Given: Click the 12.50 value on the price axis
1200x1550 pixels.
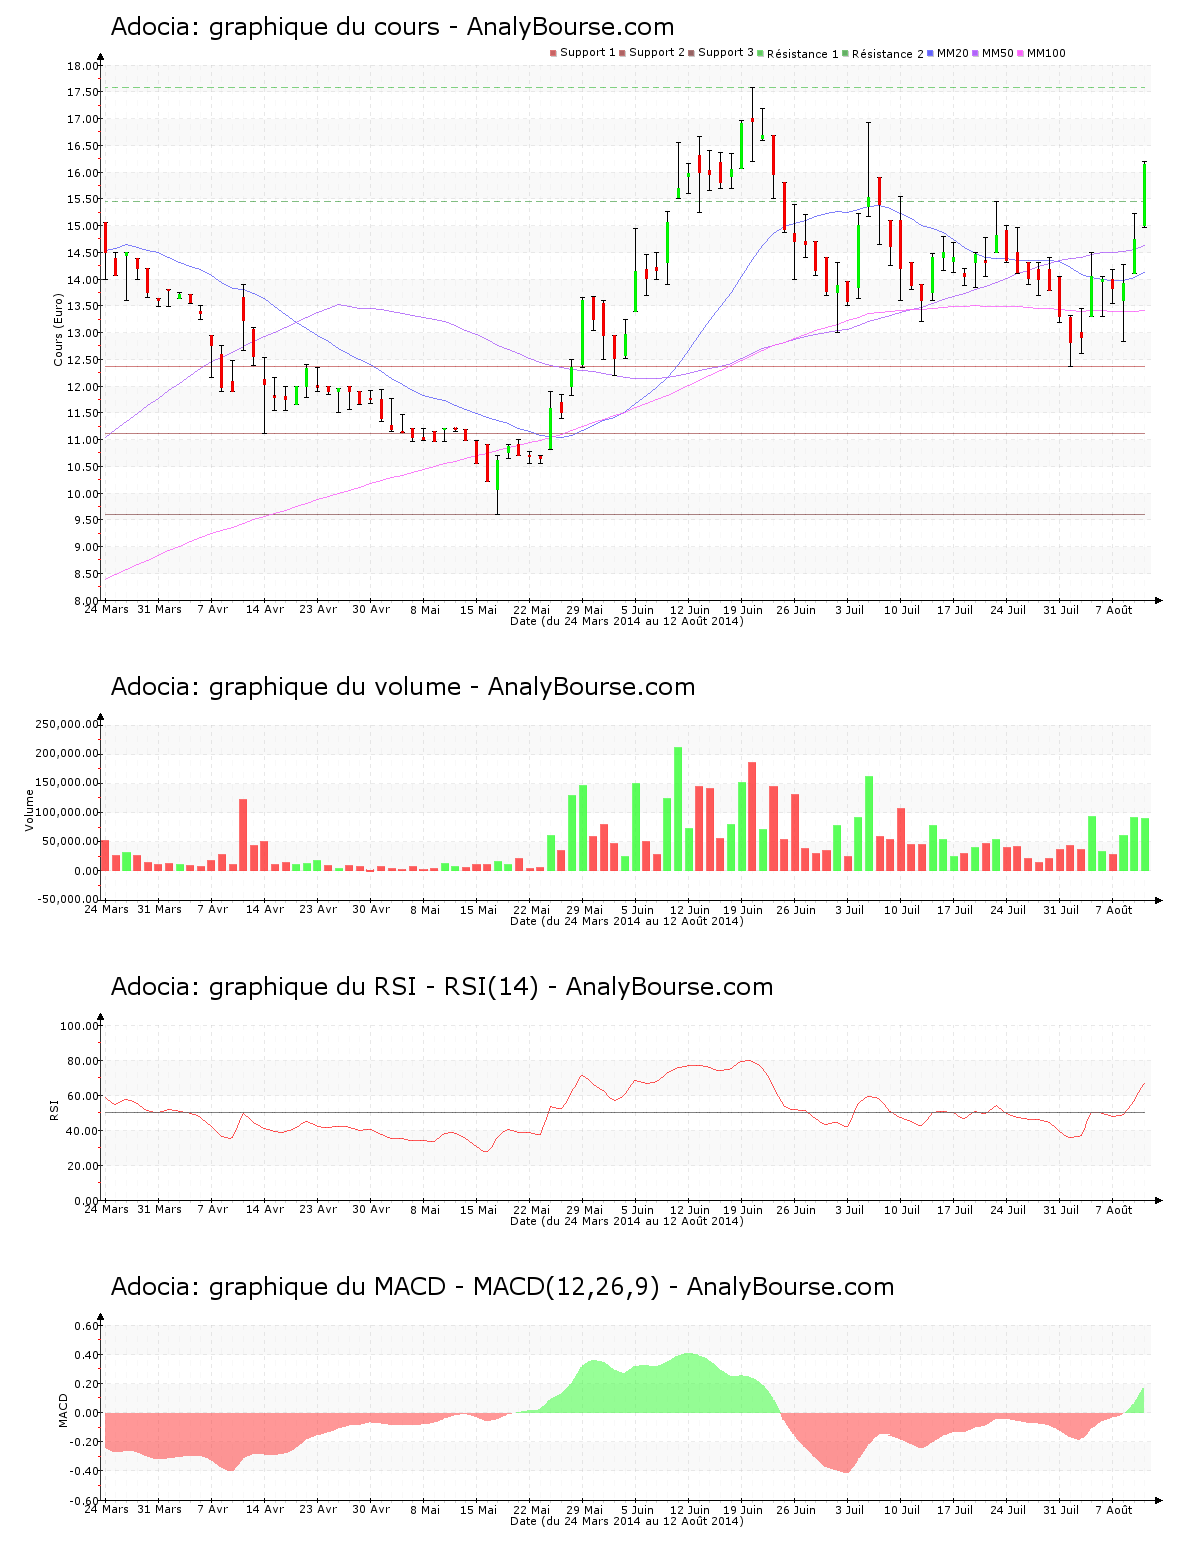Looking at the screenshot, I should click(83, 360).
